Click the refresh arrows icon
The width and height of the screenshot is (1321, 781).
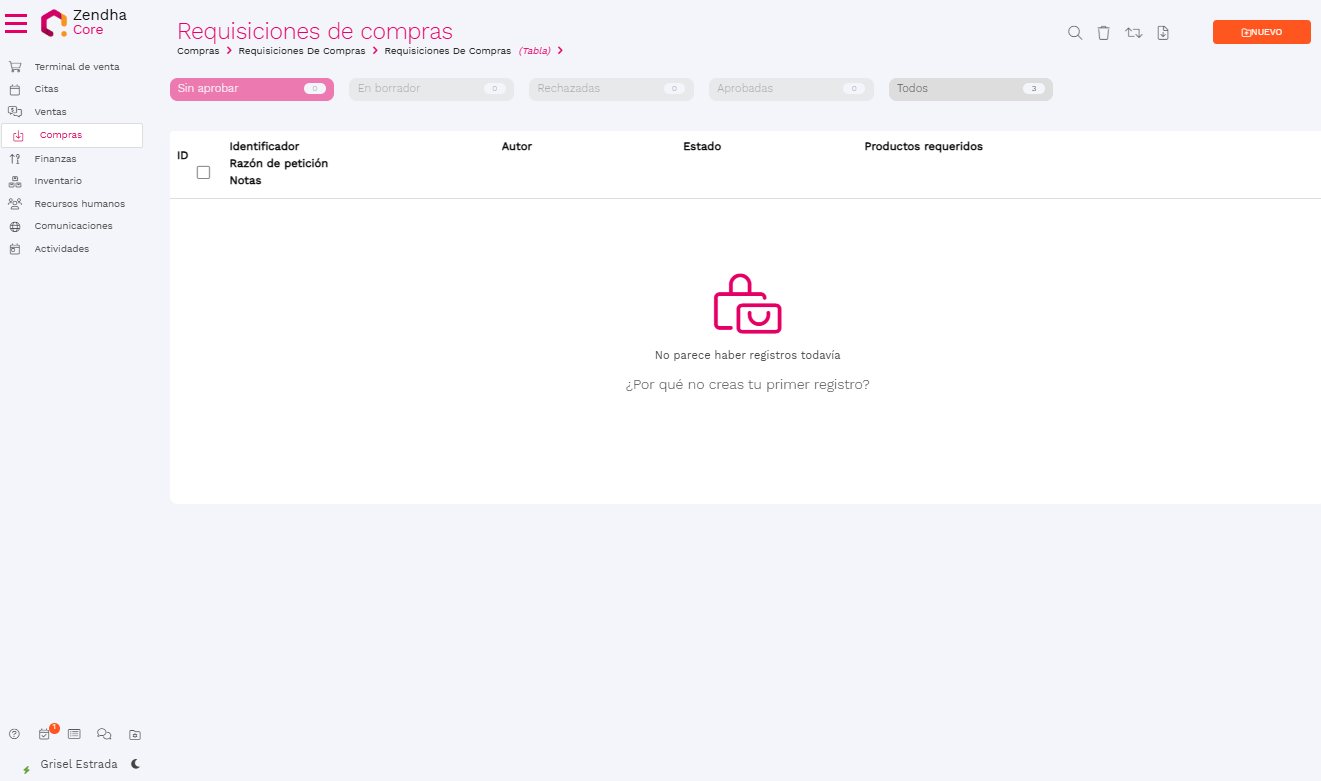pos(1133,33)
